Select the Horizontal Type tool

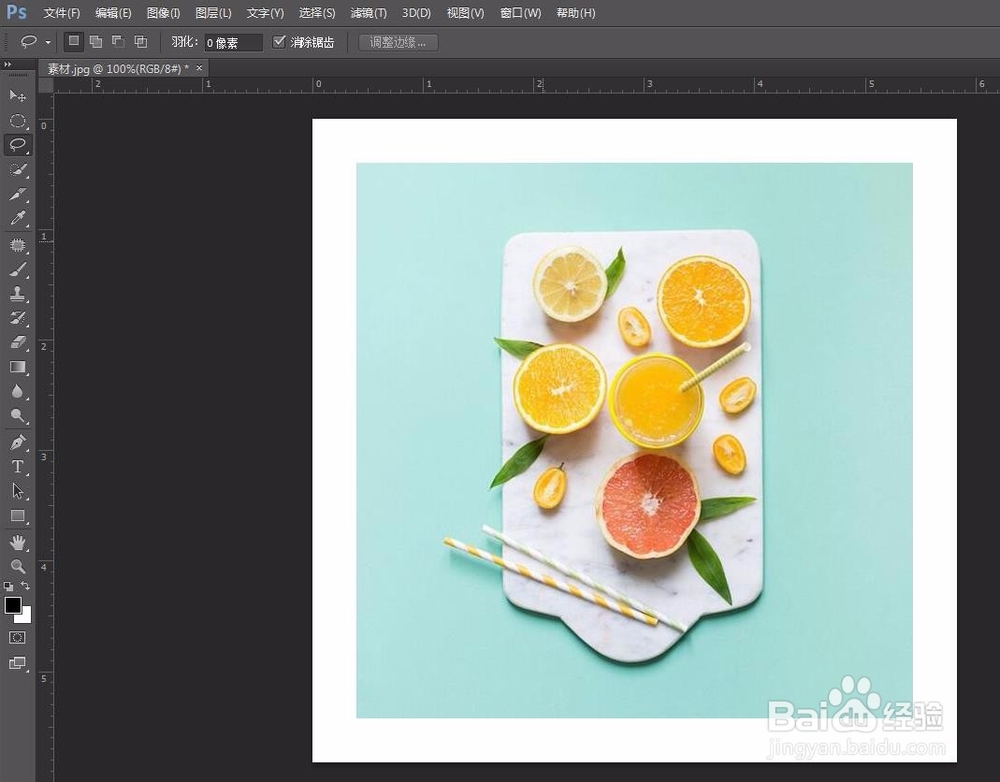click(17, 467)
